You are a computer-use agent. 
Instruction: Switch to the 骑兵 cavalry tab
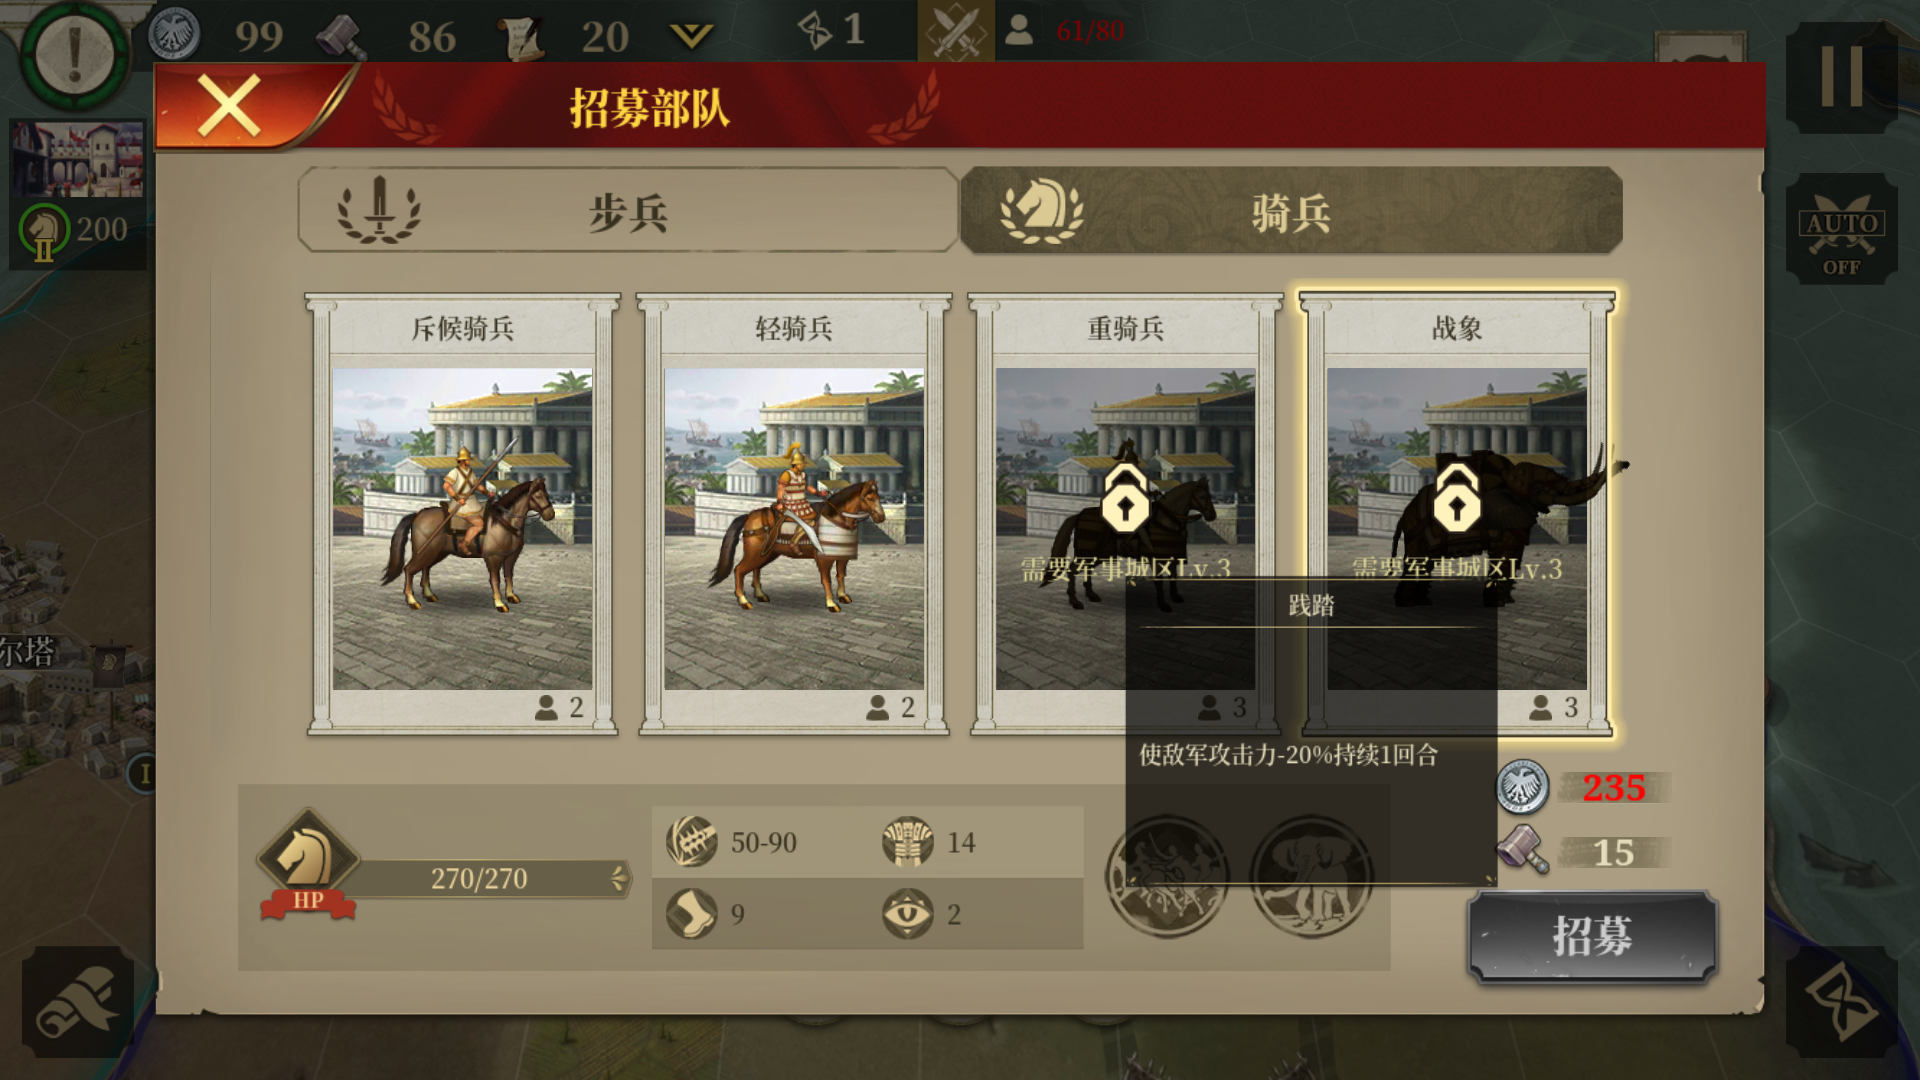click(1291, 210)
